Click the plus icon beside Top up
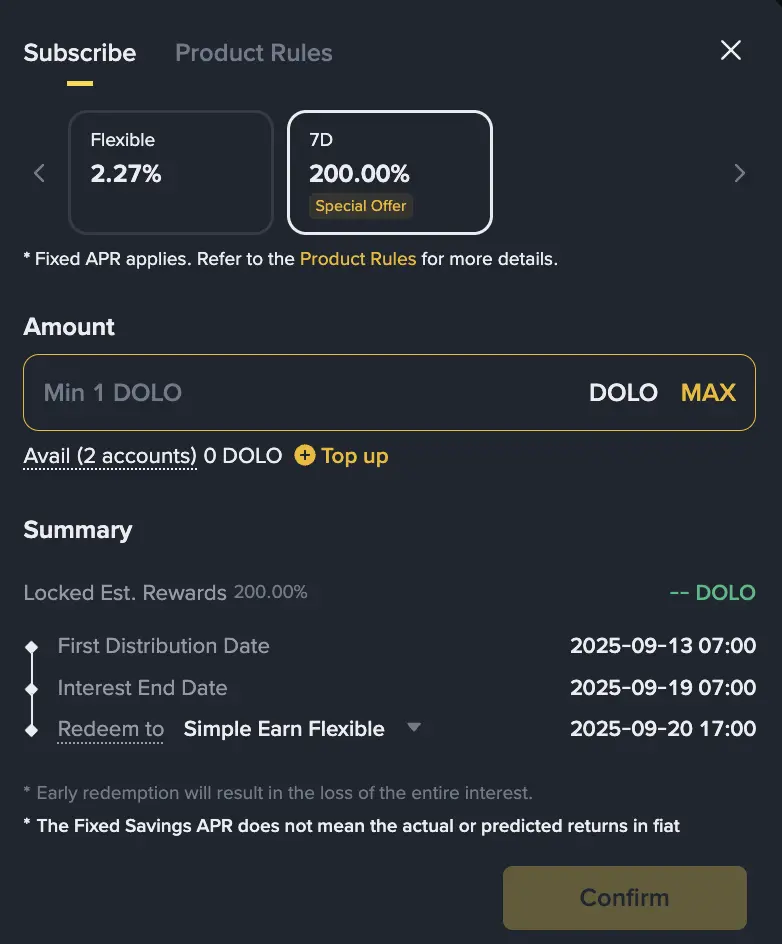This screenshot has height=944, width=782. (x=303, y=456)
